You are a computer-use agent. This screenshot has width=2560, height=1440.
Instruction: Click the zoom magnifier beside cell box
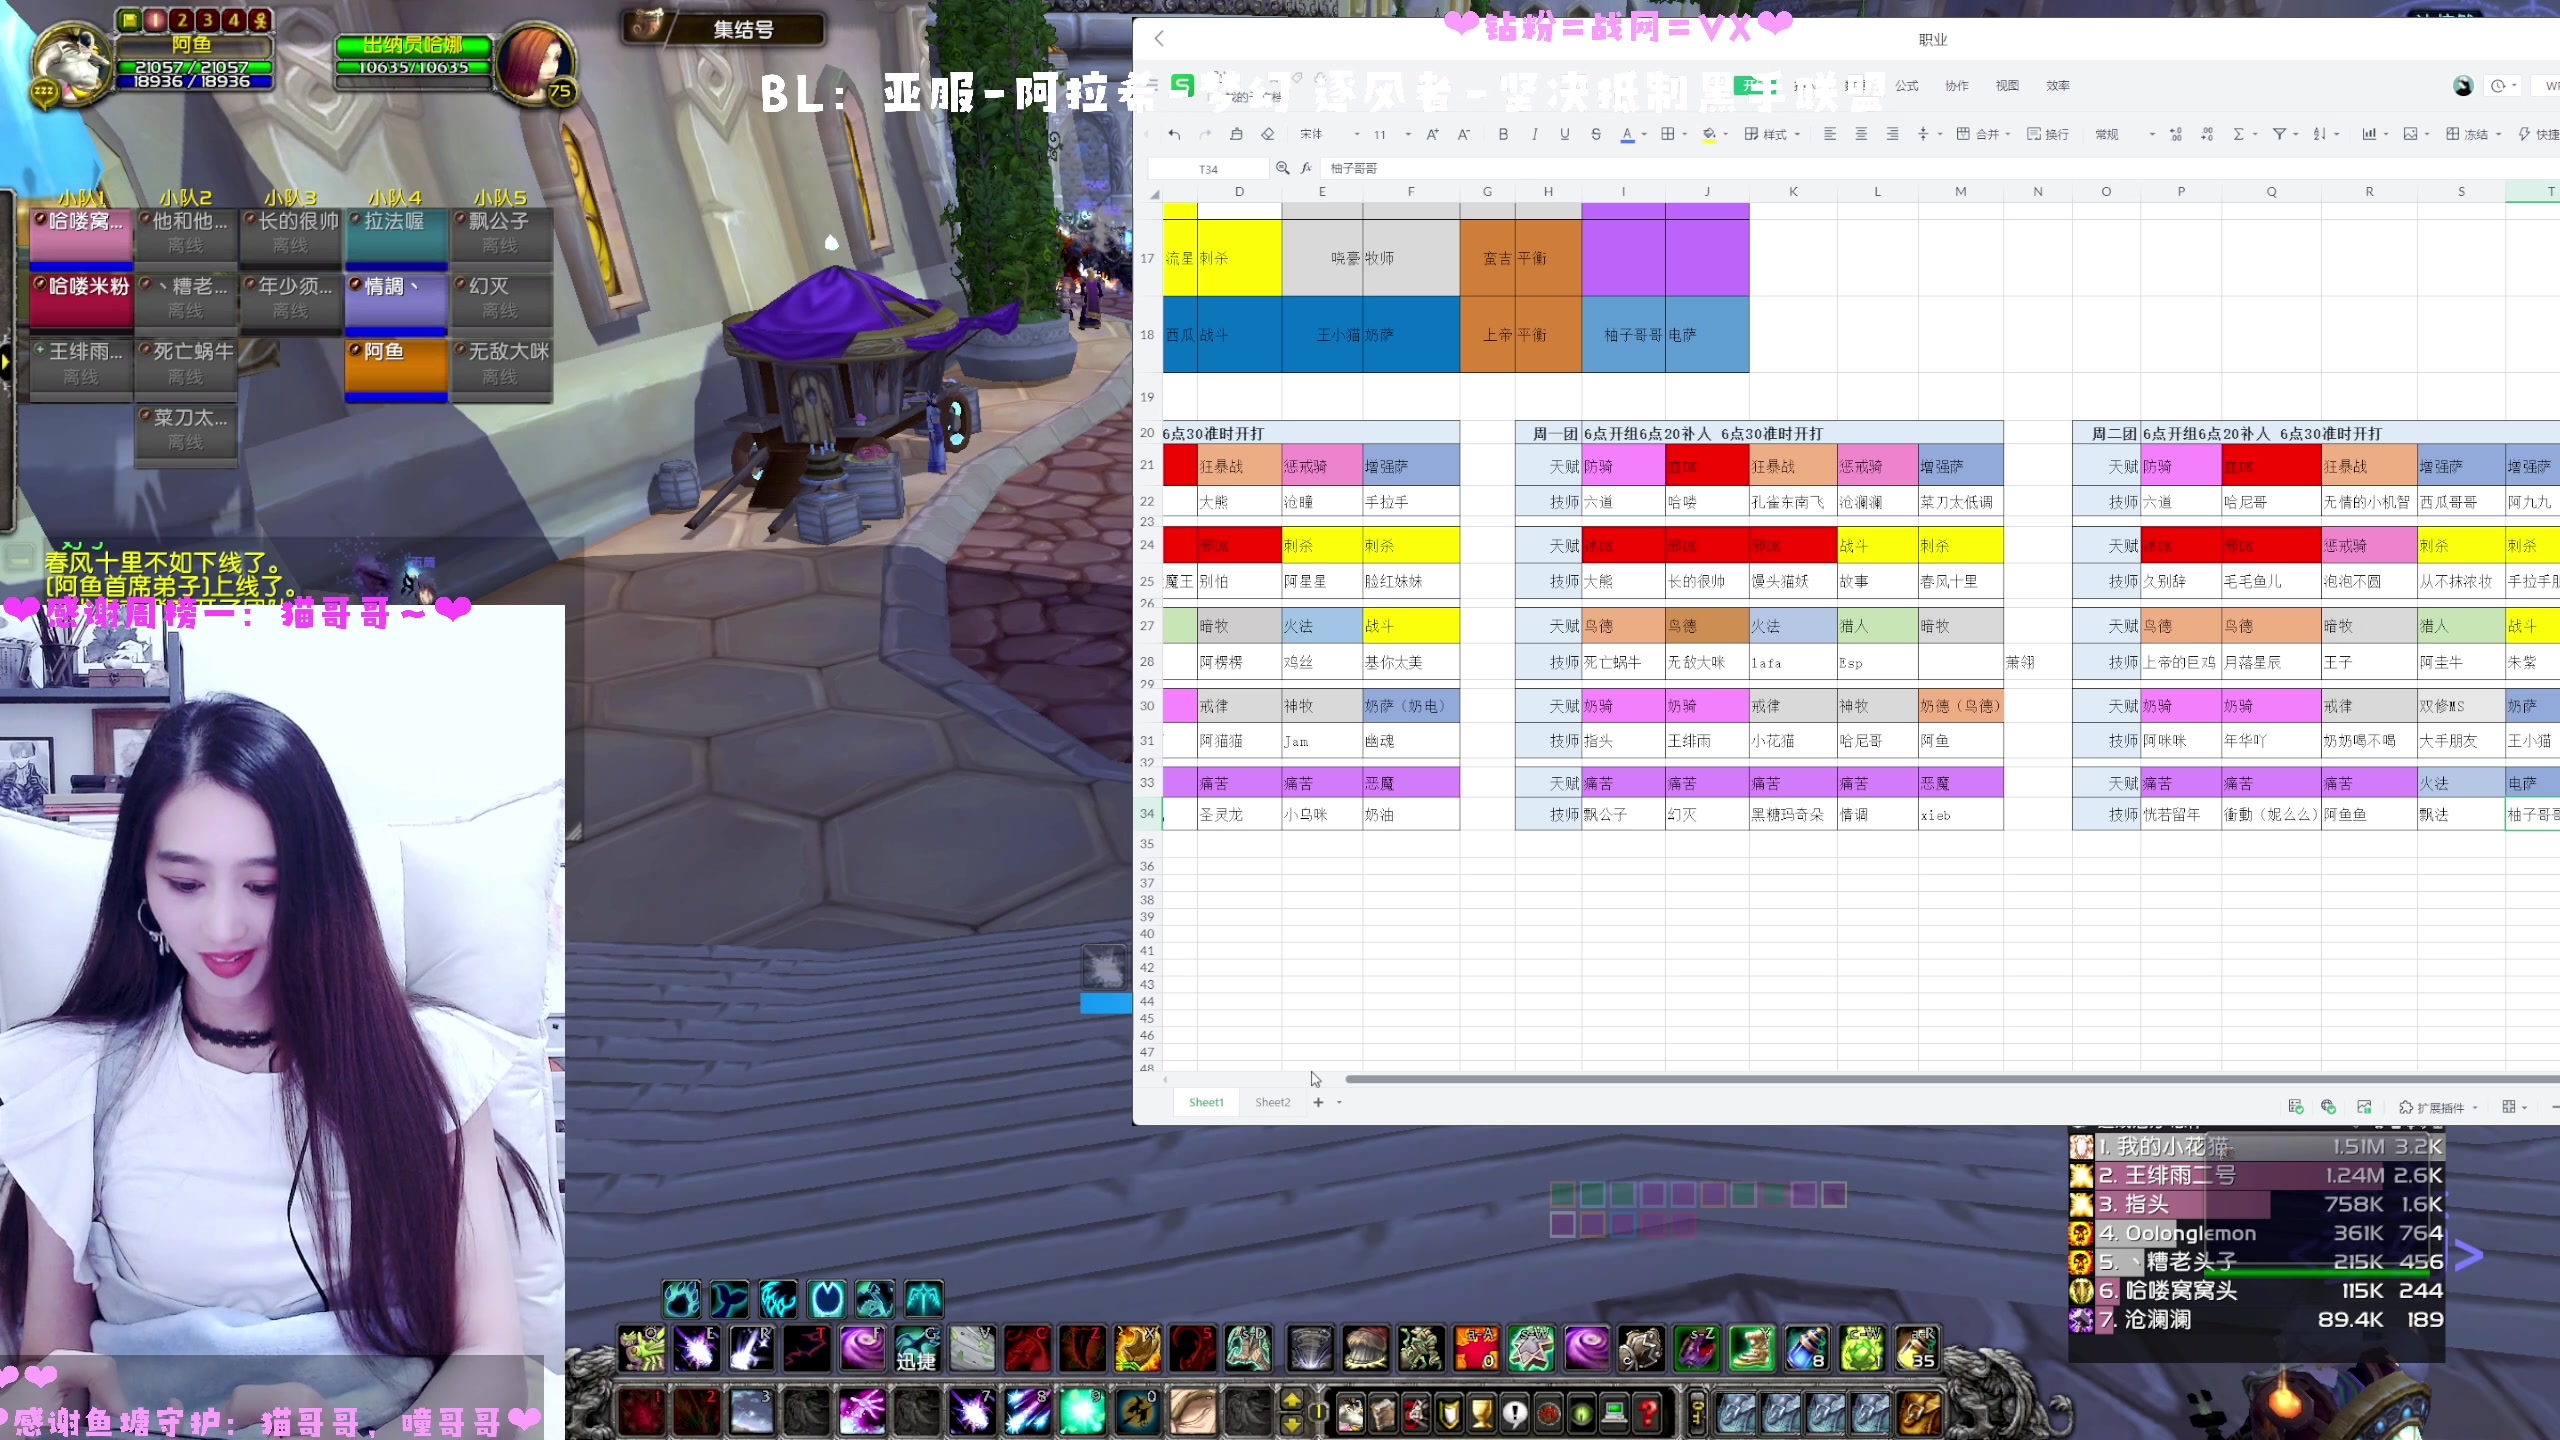tap(1283, 168)
